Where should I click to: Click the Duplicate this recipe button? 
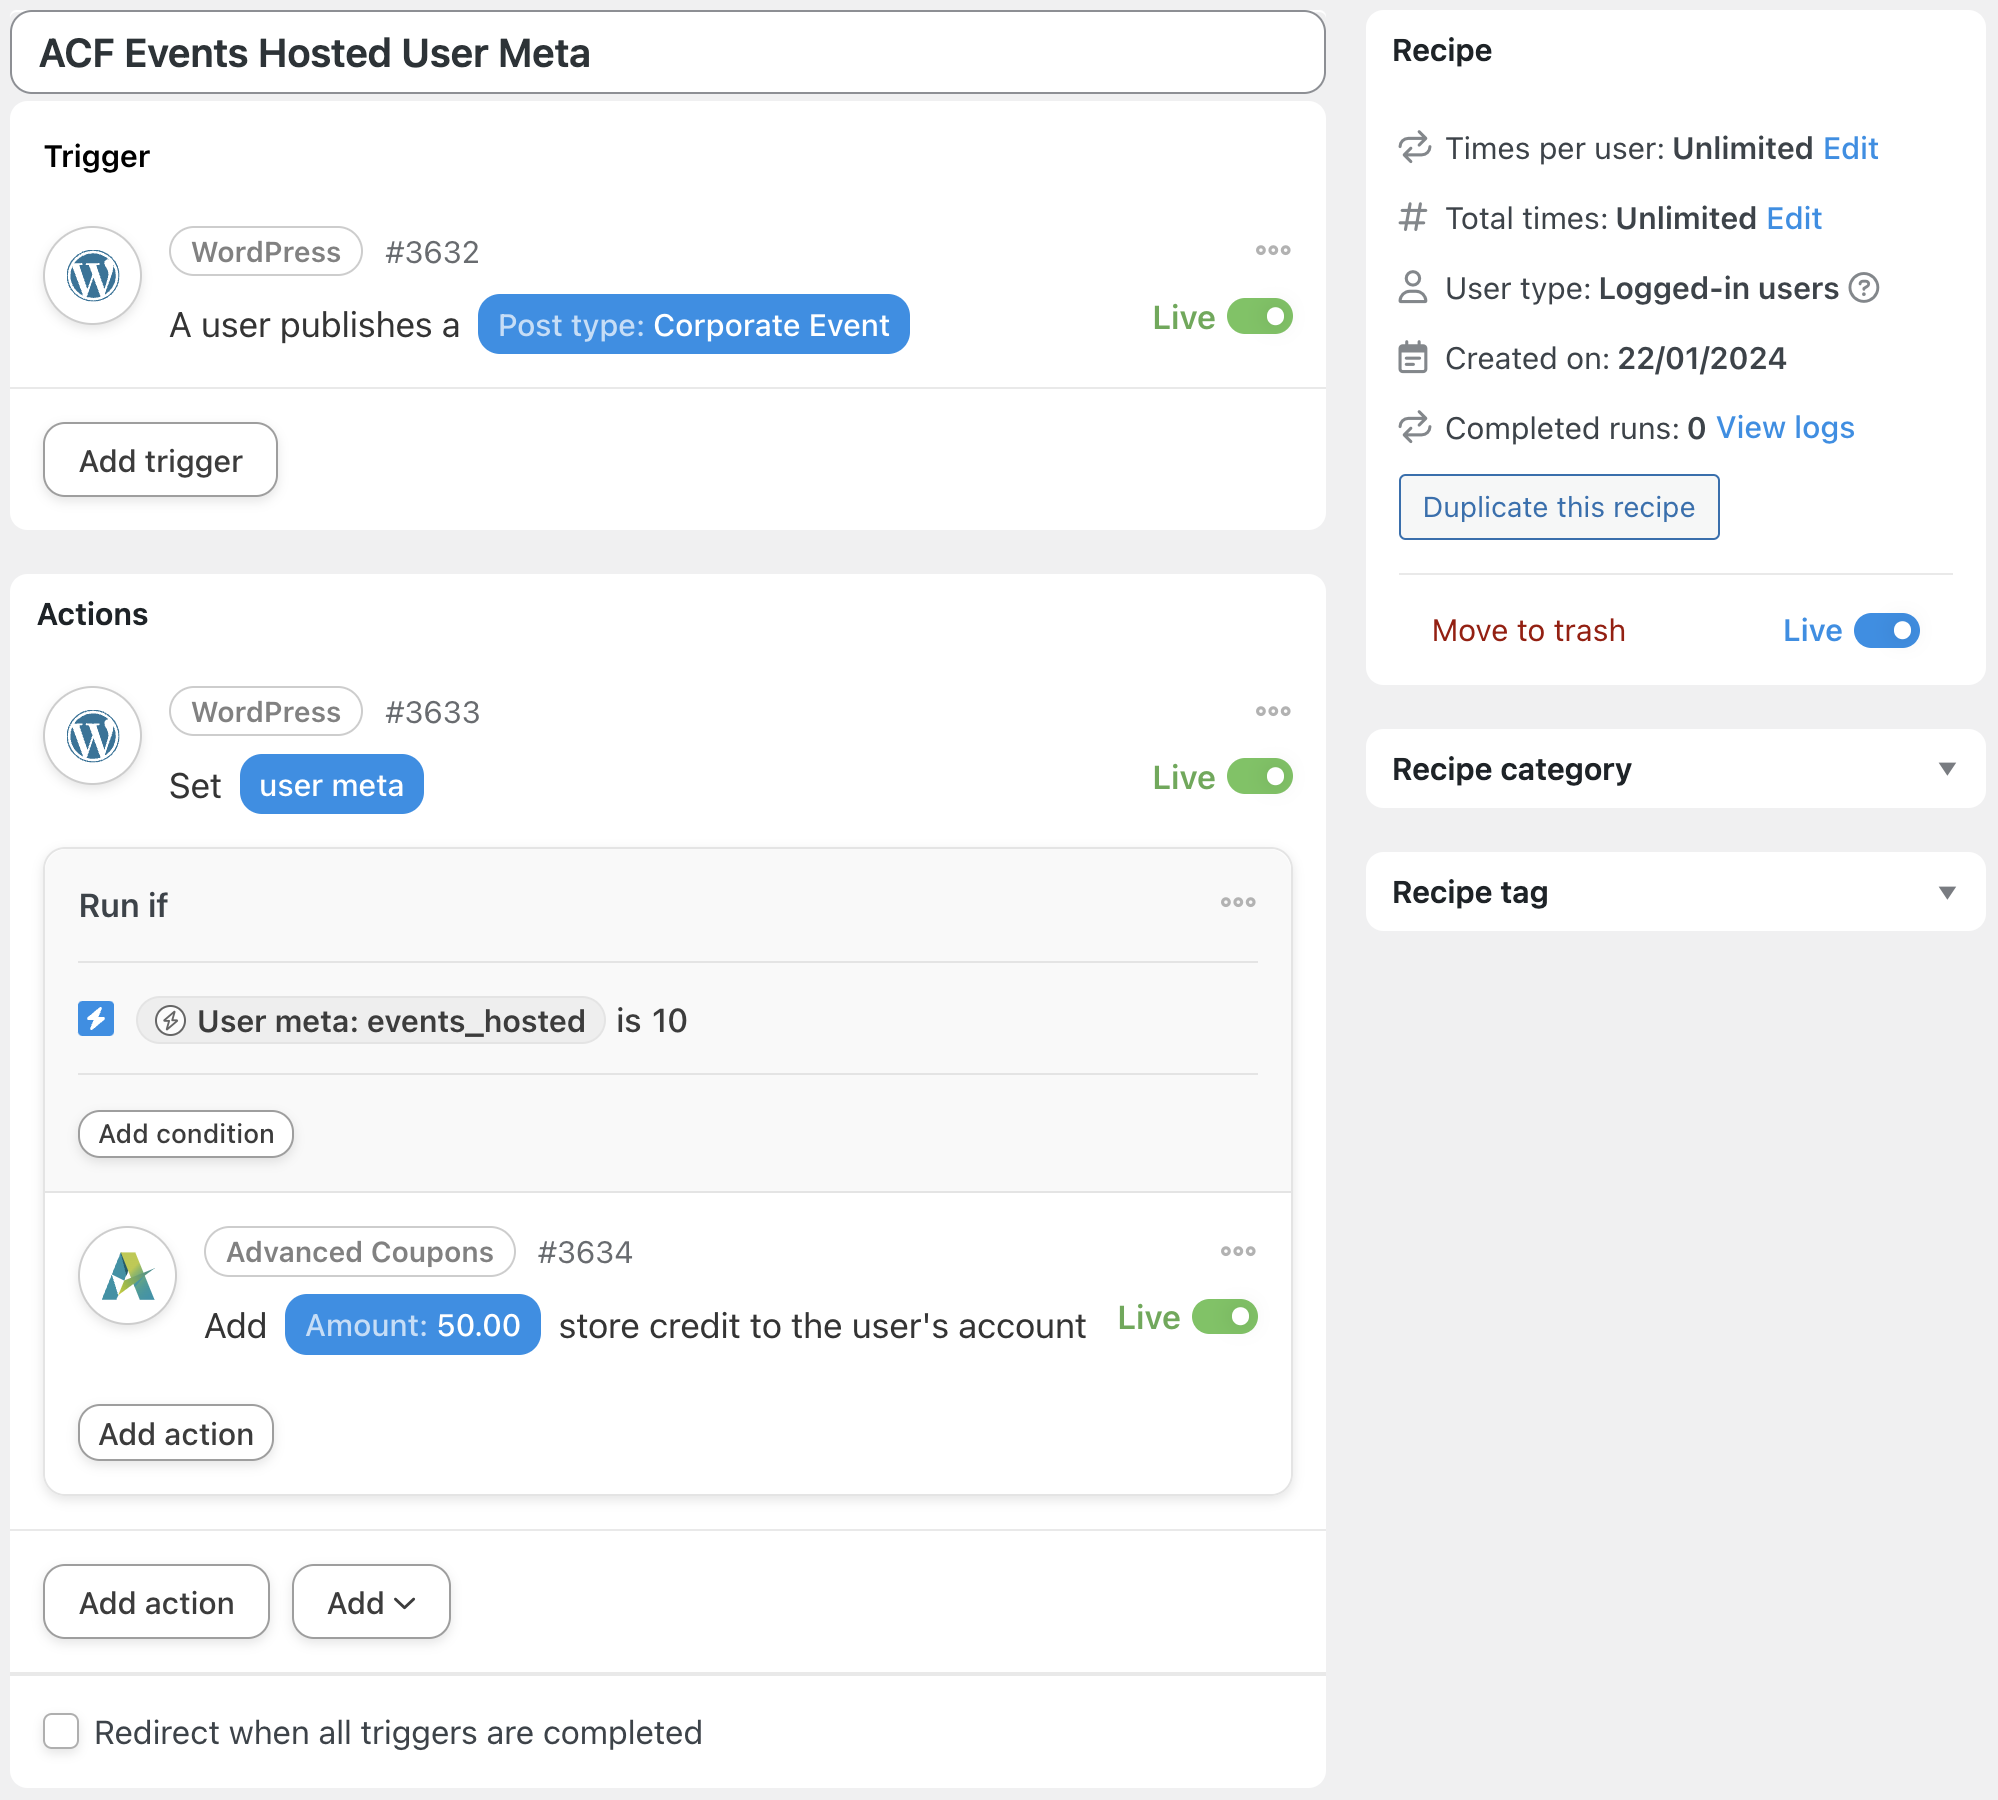(x=1558, y=507)
